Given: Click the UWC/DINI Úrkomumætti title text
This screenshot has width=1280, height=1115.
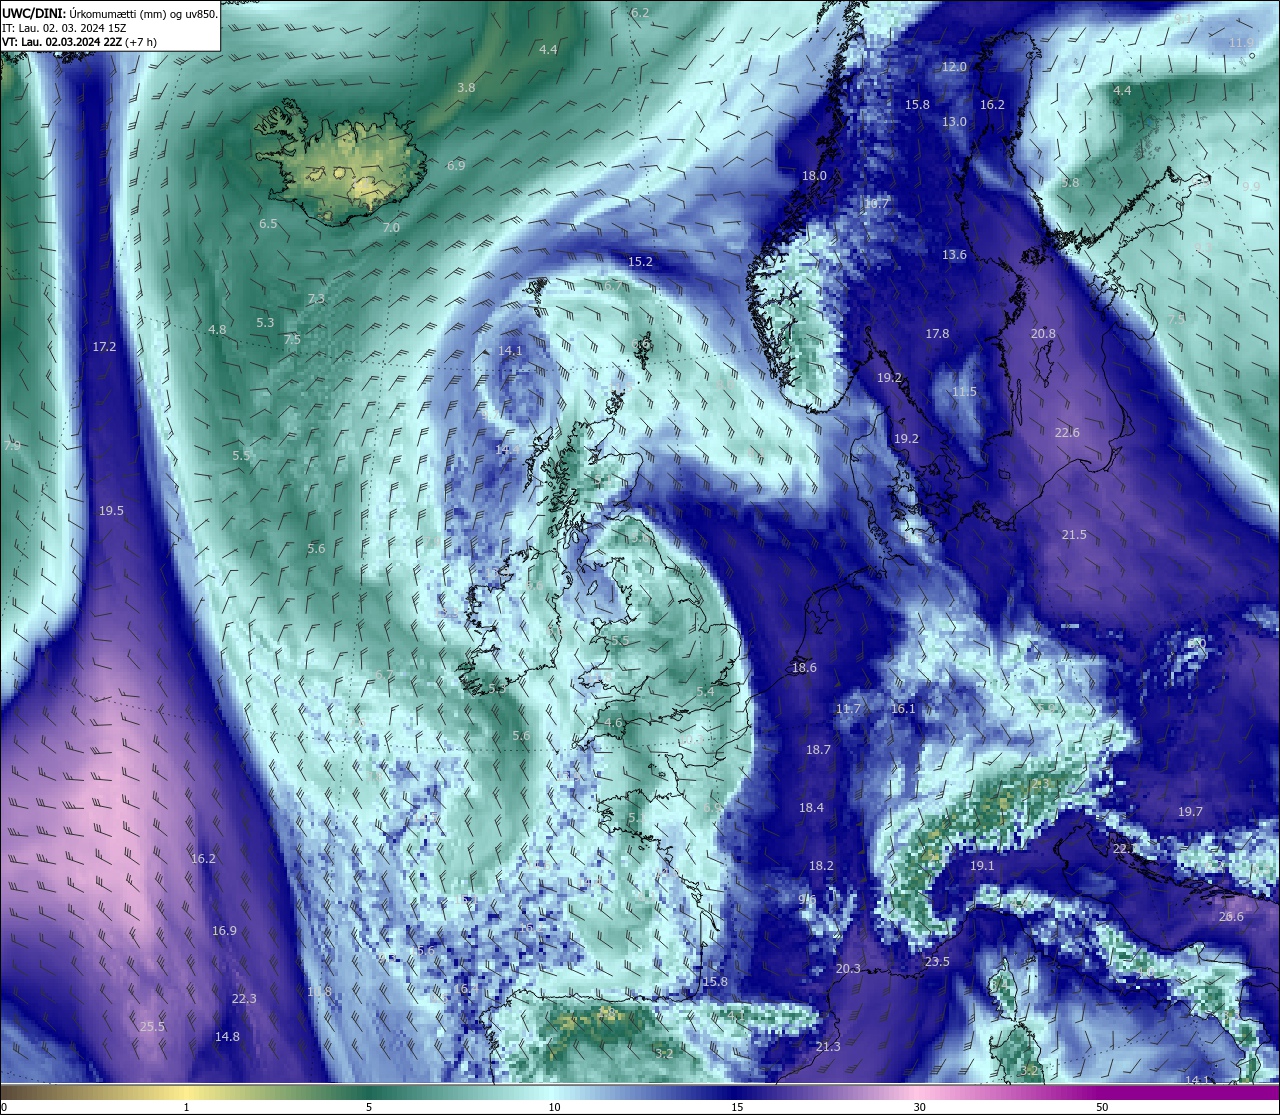Looking at the screenshot, I should click(x=109, y=13).
